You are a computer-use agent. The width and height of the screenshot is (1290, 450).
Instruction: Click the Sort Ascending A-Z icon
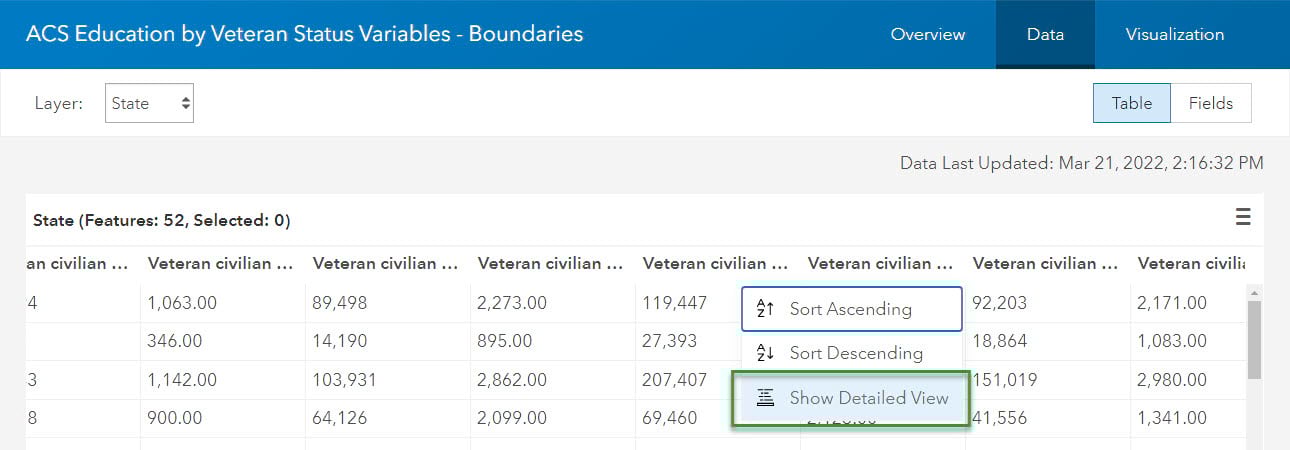(765, 309)
